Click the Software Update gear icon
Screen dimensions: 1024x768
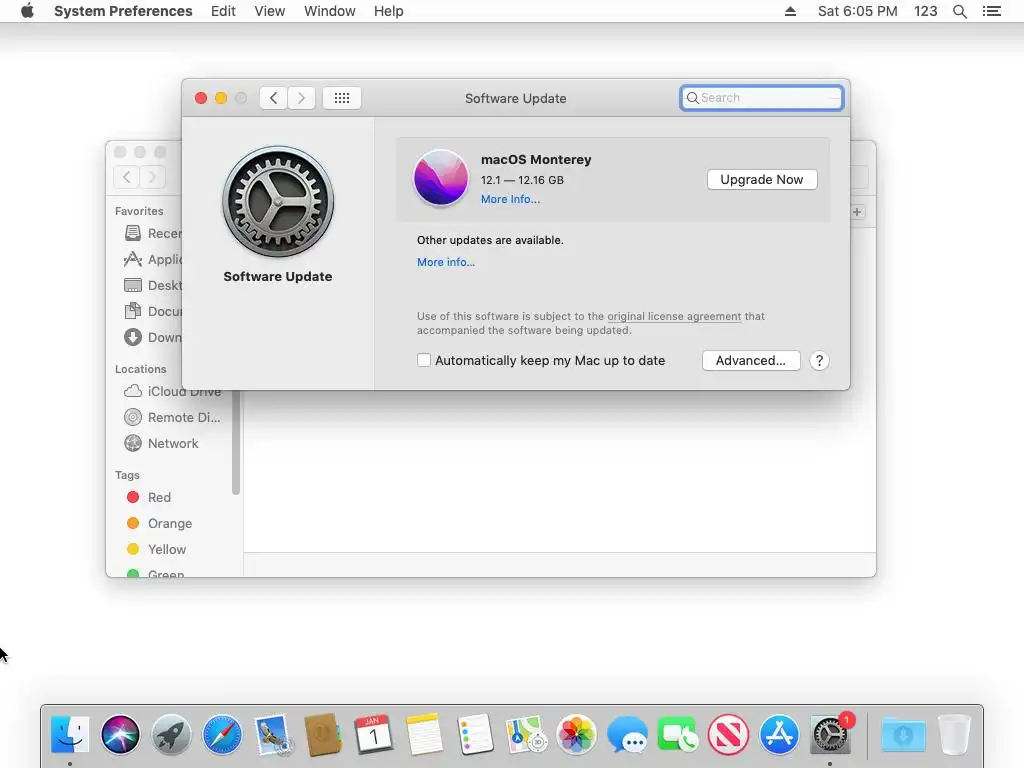[x=278, y=201]
